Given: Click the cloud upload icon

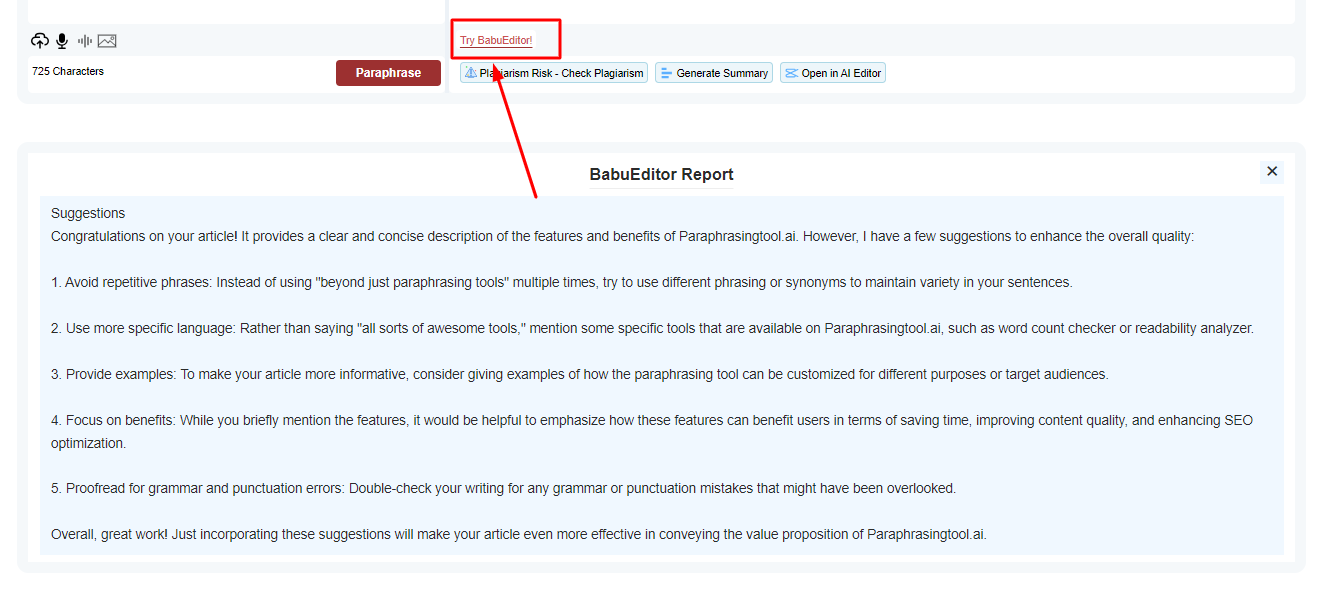Looking at the screenshot, I should click(40, 41).
